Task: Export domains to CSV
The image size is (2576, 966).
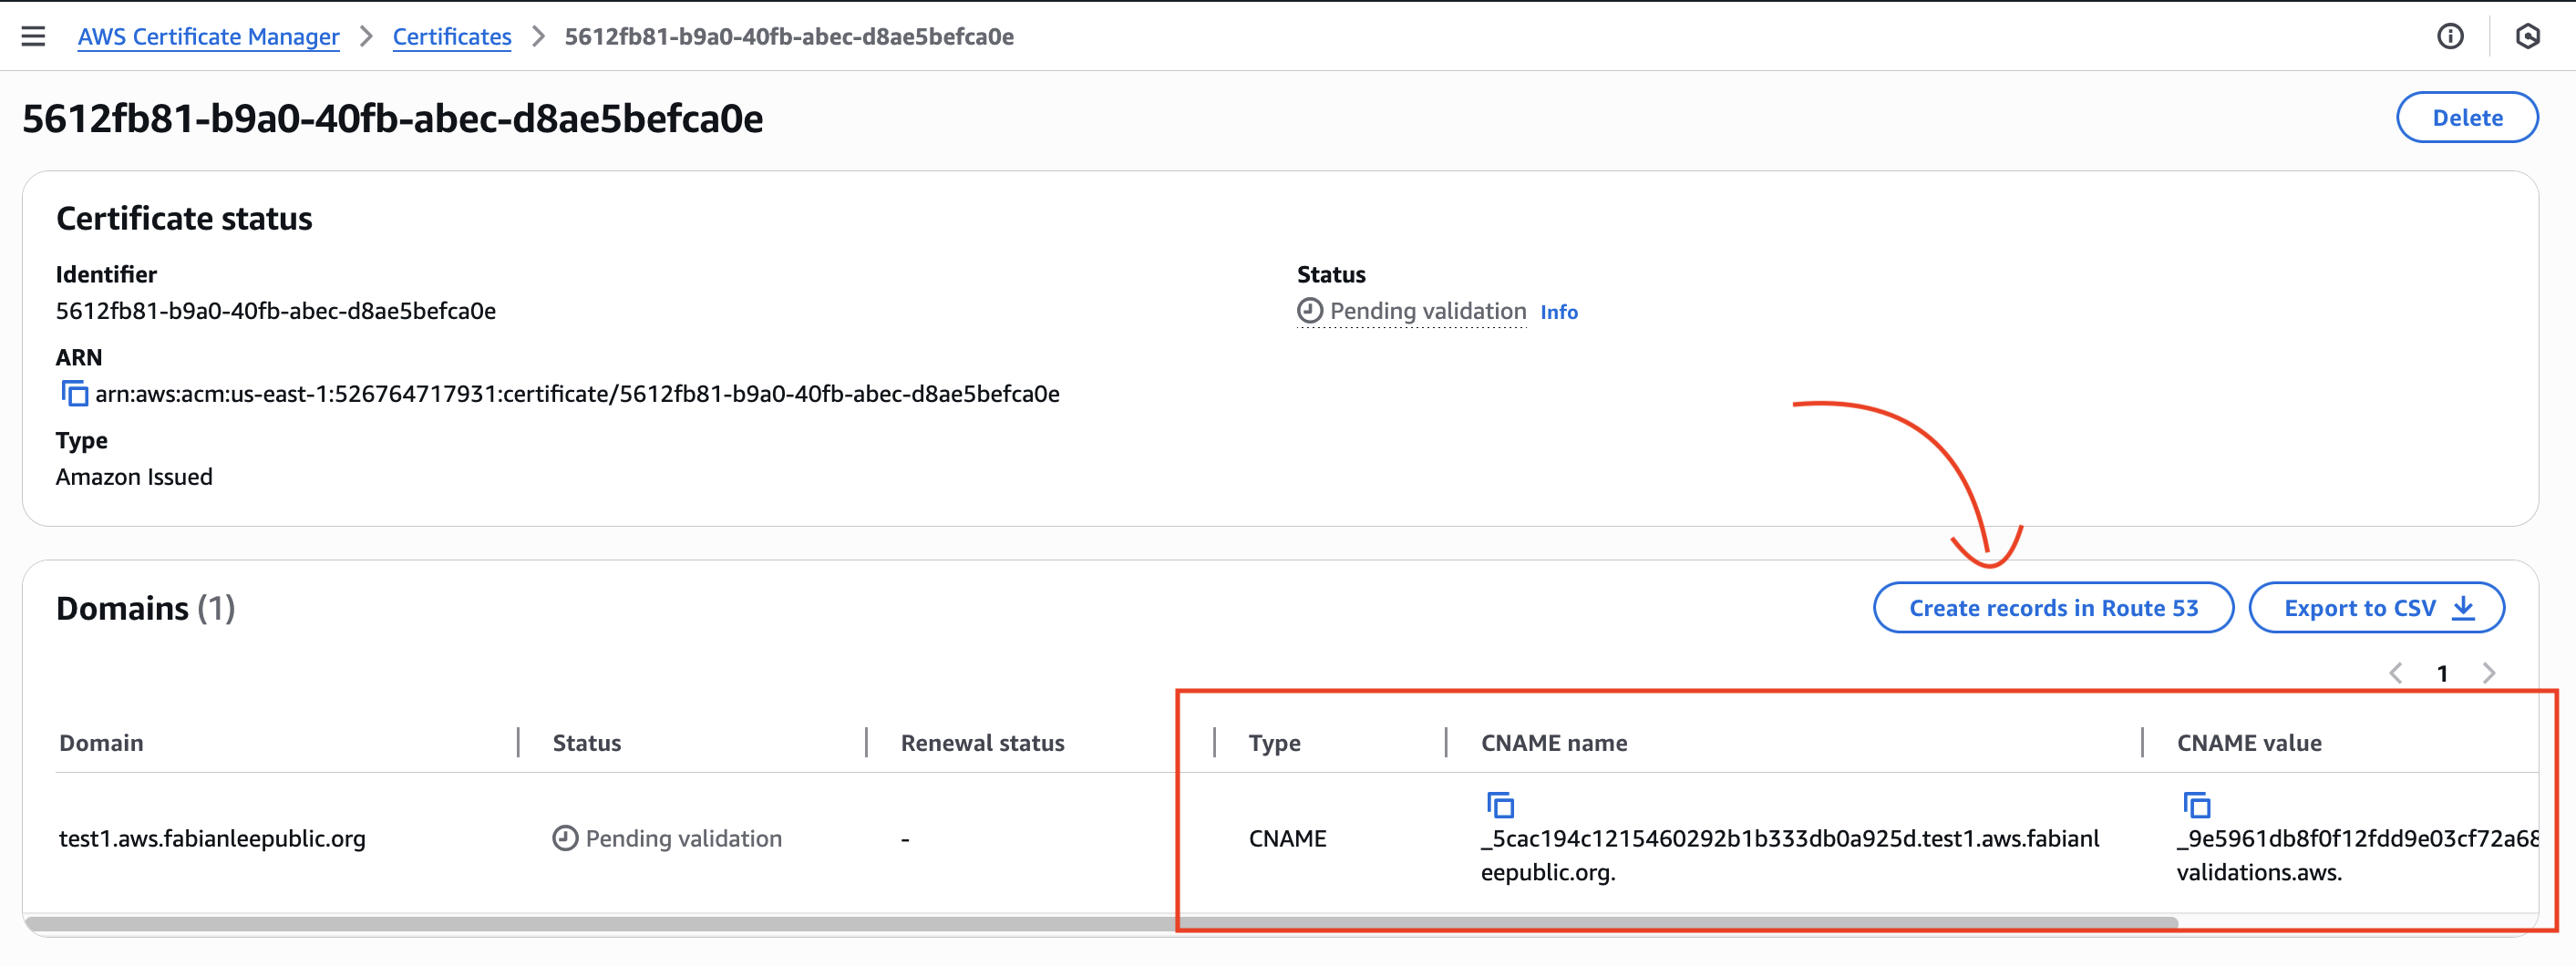Action: pyautogui.click(x=2375, y=608)
